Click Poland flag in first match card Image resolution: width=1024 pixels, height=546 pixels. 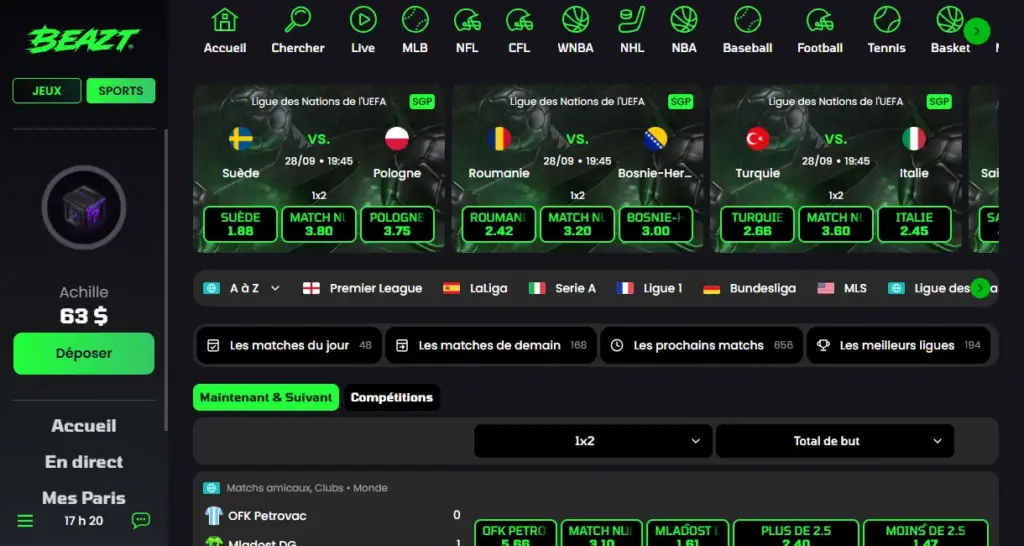[x=396, y=138]
